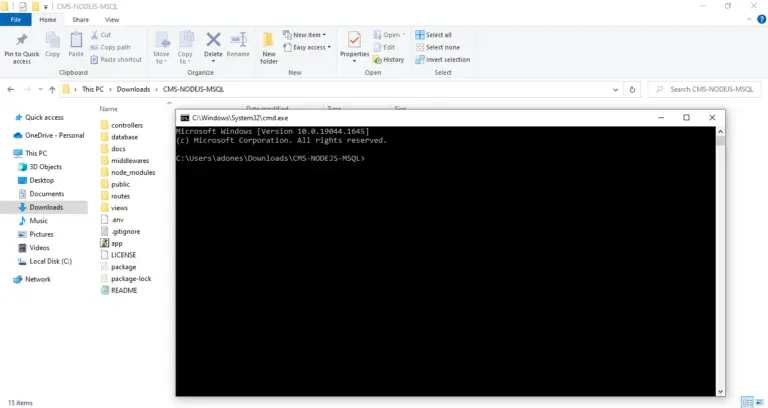Expand the address bar history dropdown

pyautogui.click(x=615, y=90)
